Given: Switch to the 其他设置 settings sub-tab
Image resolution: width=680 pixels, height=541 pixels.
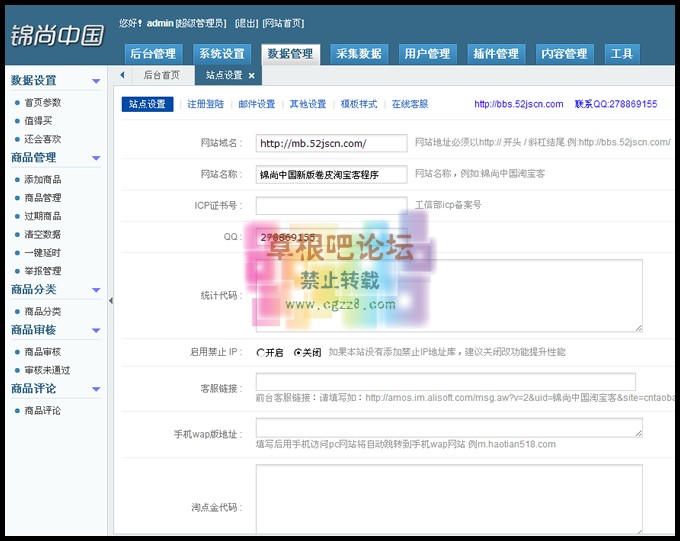Looking at the screenshot, I should coord(308,104).
